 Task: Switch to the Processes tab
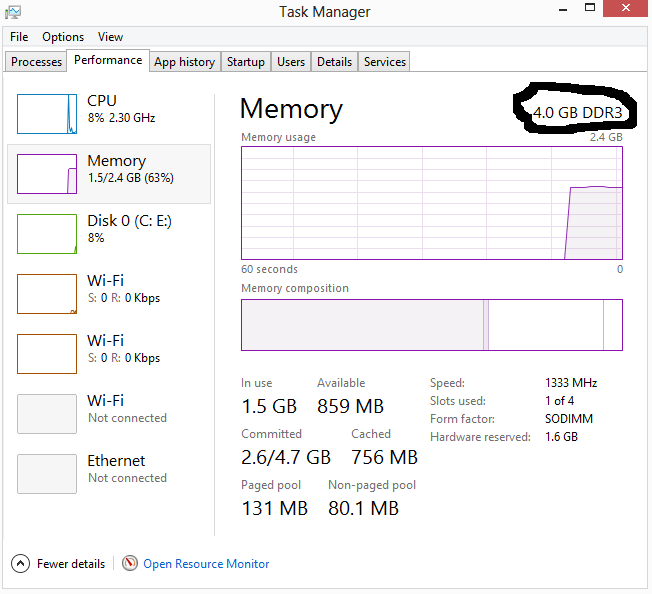36,62
